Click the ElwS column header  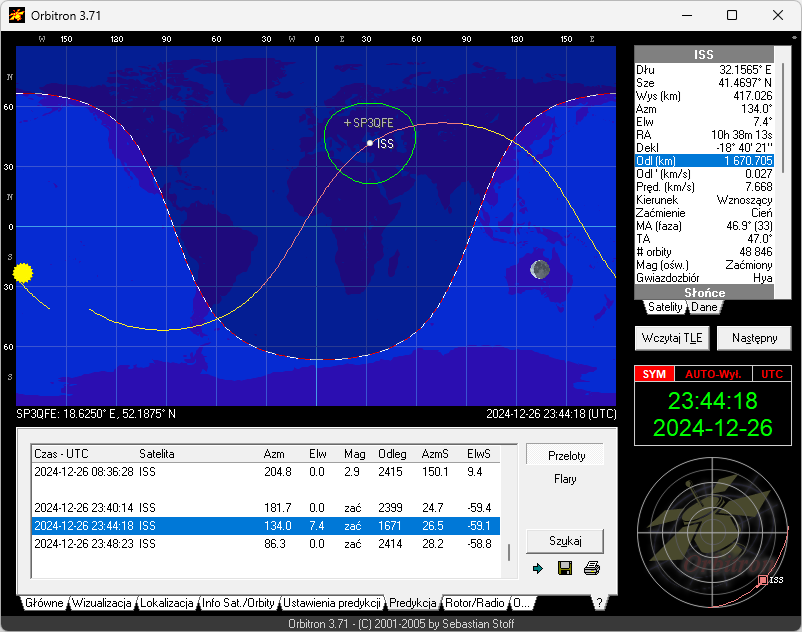click(482, 454)
